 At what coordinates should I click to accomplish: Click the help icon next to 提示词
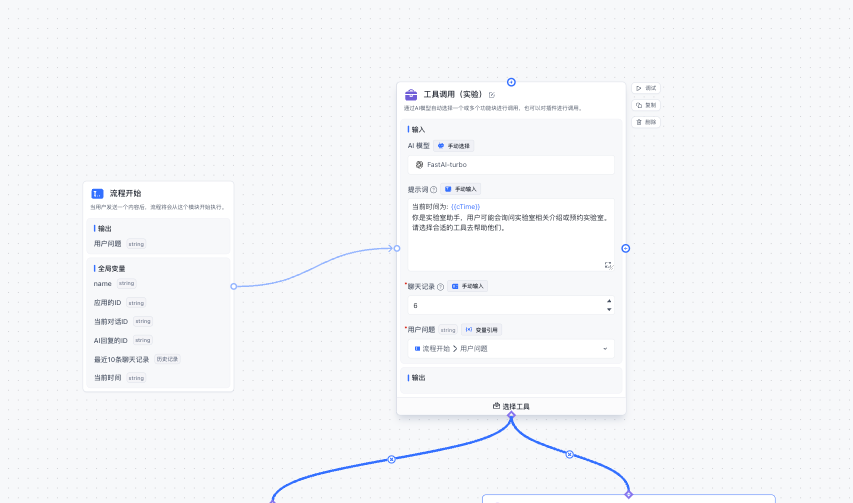(x=433, y=189)
